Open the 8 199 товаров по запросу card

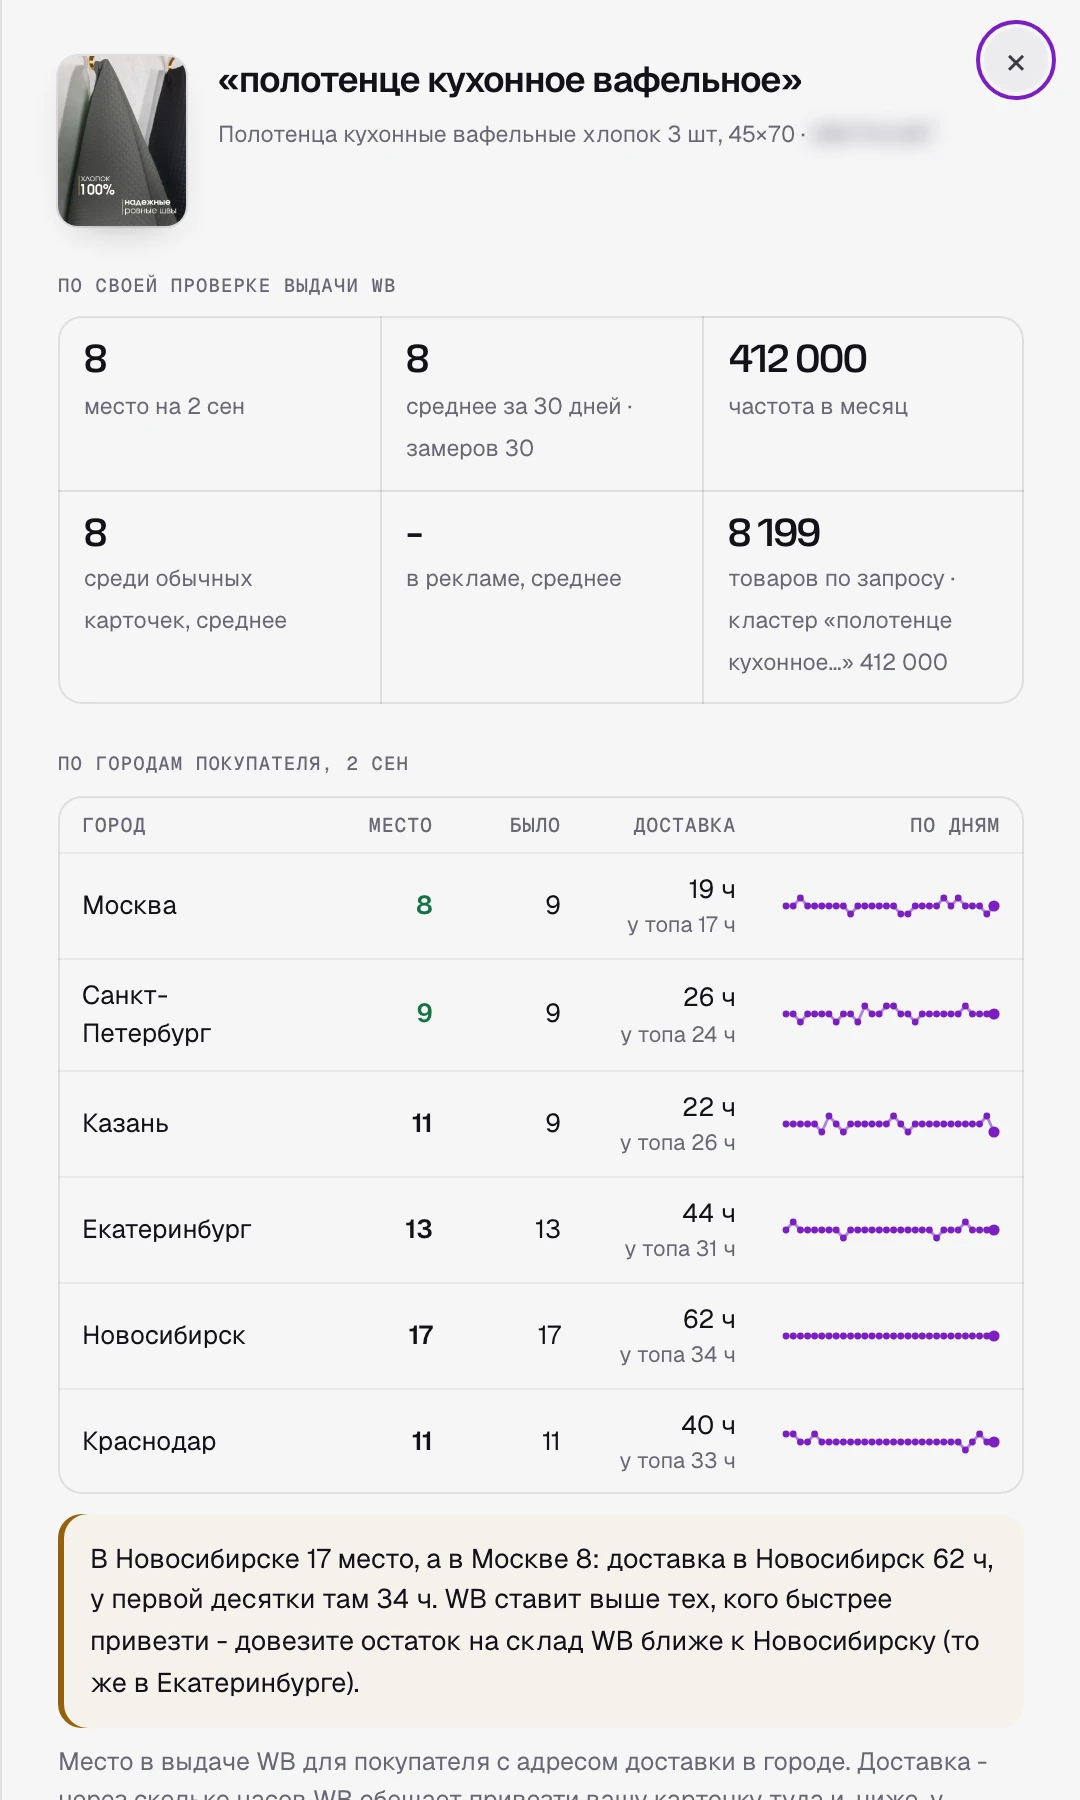pos(863,597)
